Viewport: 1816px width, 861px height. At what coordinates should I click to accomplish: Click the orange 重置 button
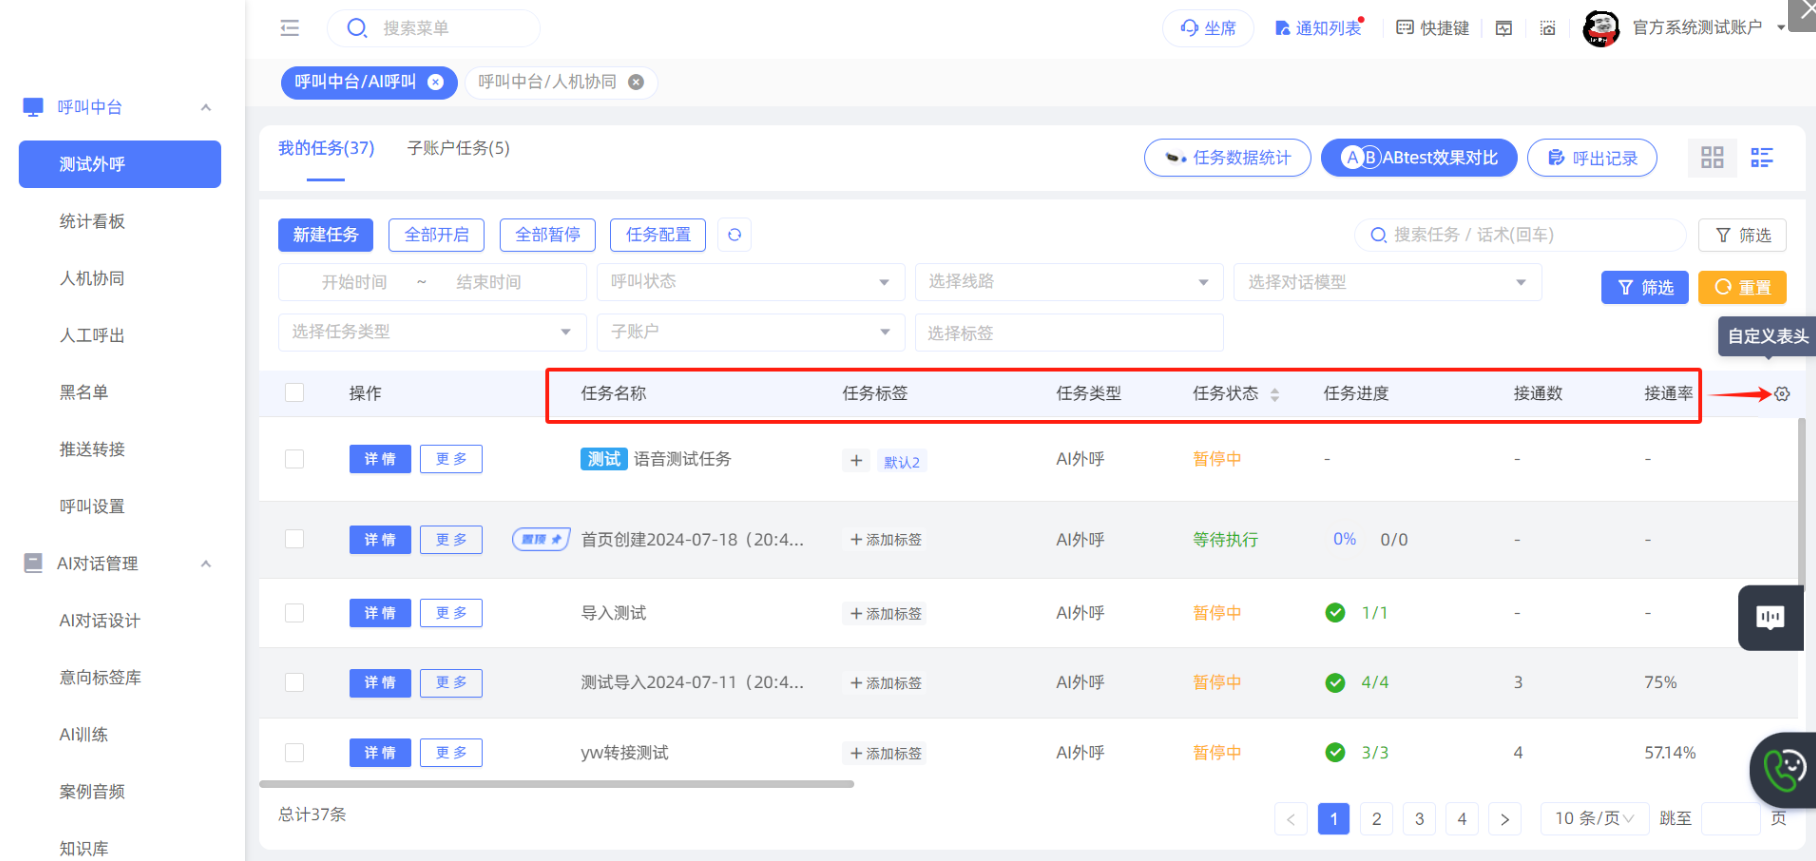pyautogui.click(x=1742, y=288)
